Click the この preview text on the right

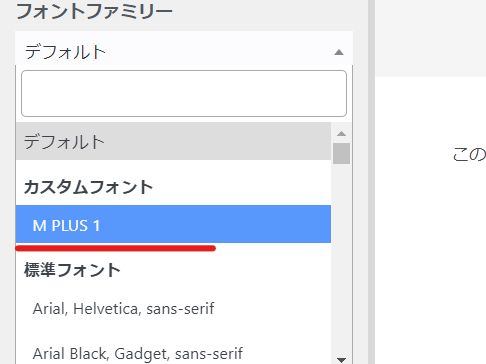pos(469,155)
